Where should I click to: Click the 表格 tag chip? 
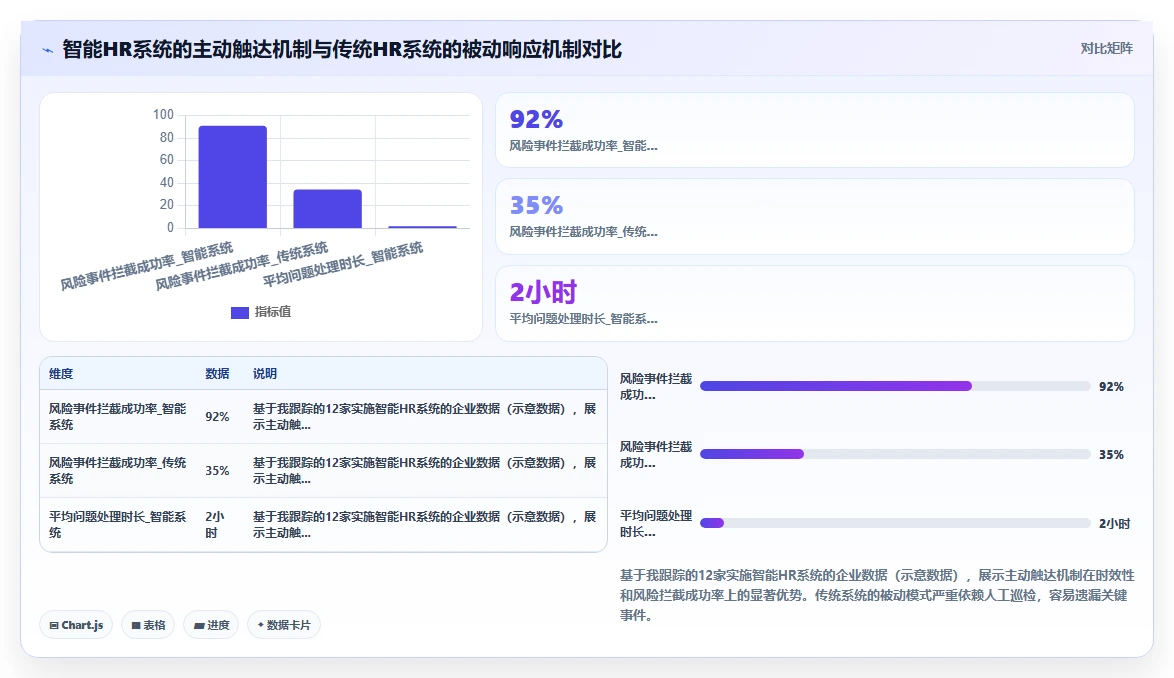tap(148, 625)
